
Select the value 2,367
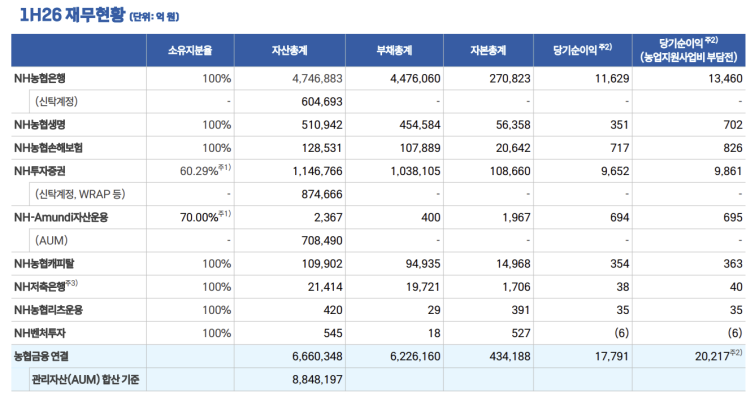(x=328, y=217)
